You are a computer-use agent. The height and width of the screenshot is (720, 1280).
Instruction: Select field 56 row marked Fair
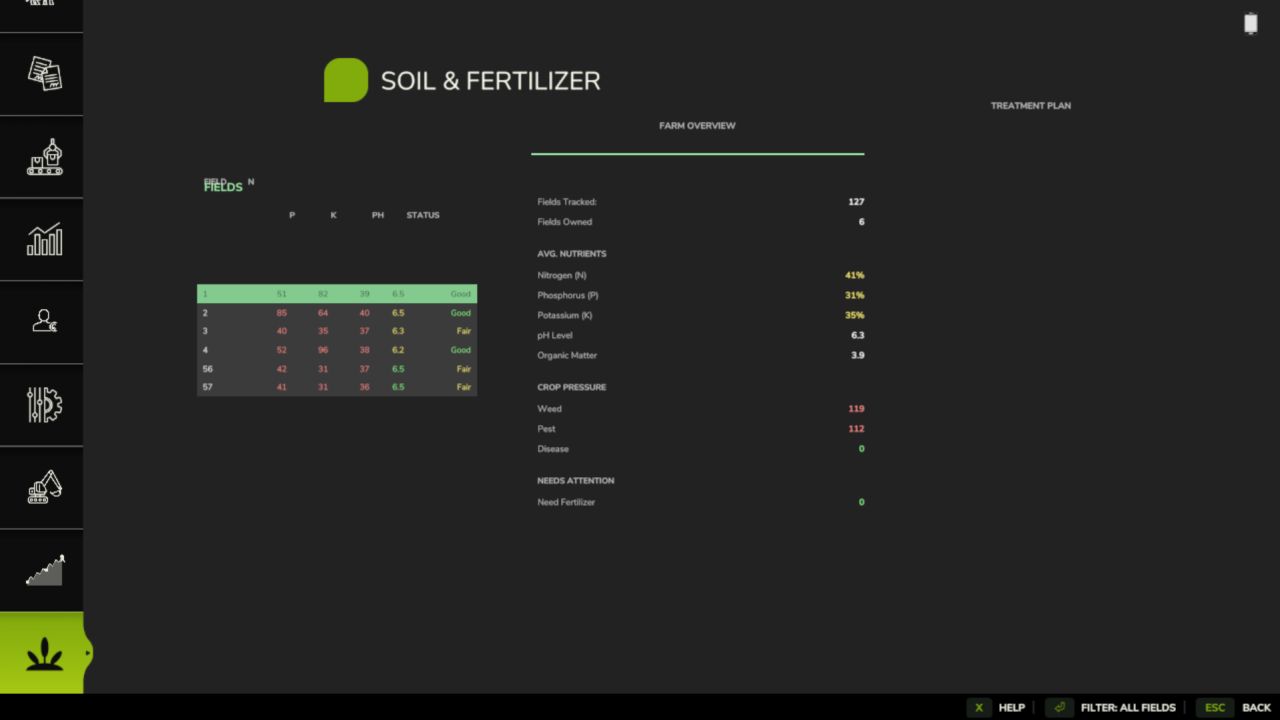click(x=336, y=368)
